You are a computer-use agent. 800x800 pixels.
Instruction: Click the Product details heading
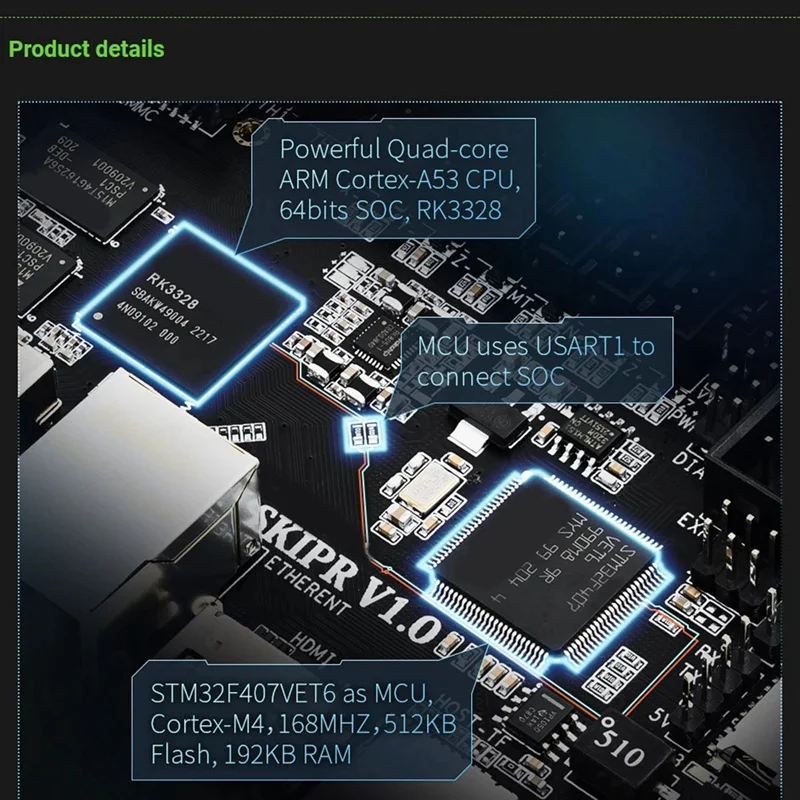[x=86, y=49]
